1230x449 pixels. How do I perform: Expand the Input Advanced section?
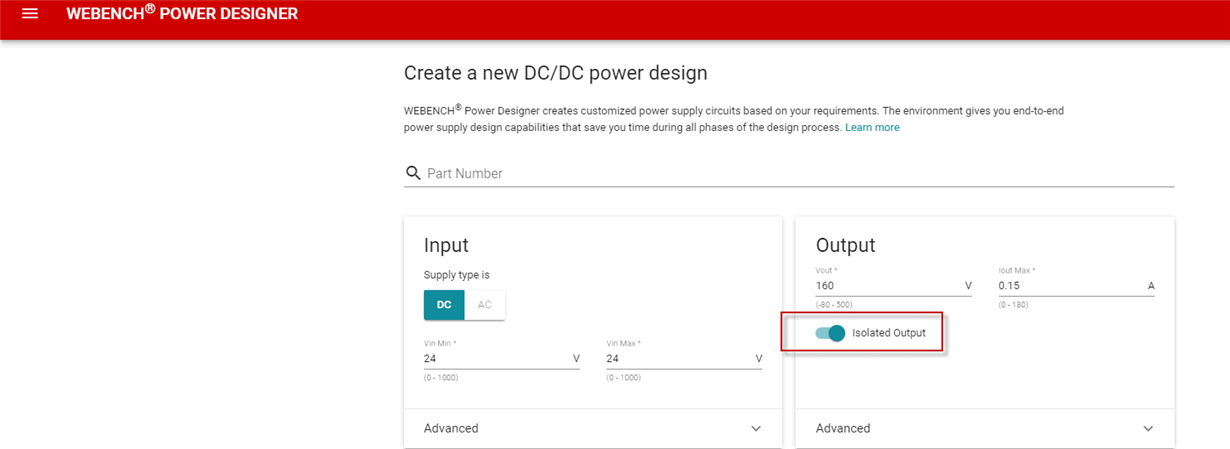pos(593,428)
